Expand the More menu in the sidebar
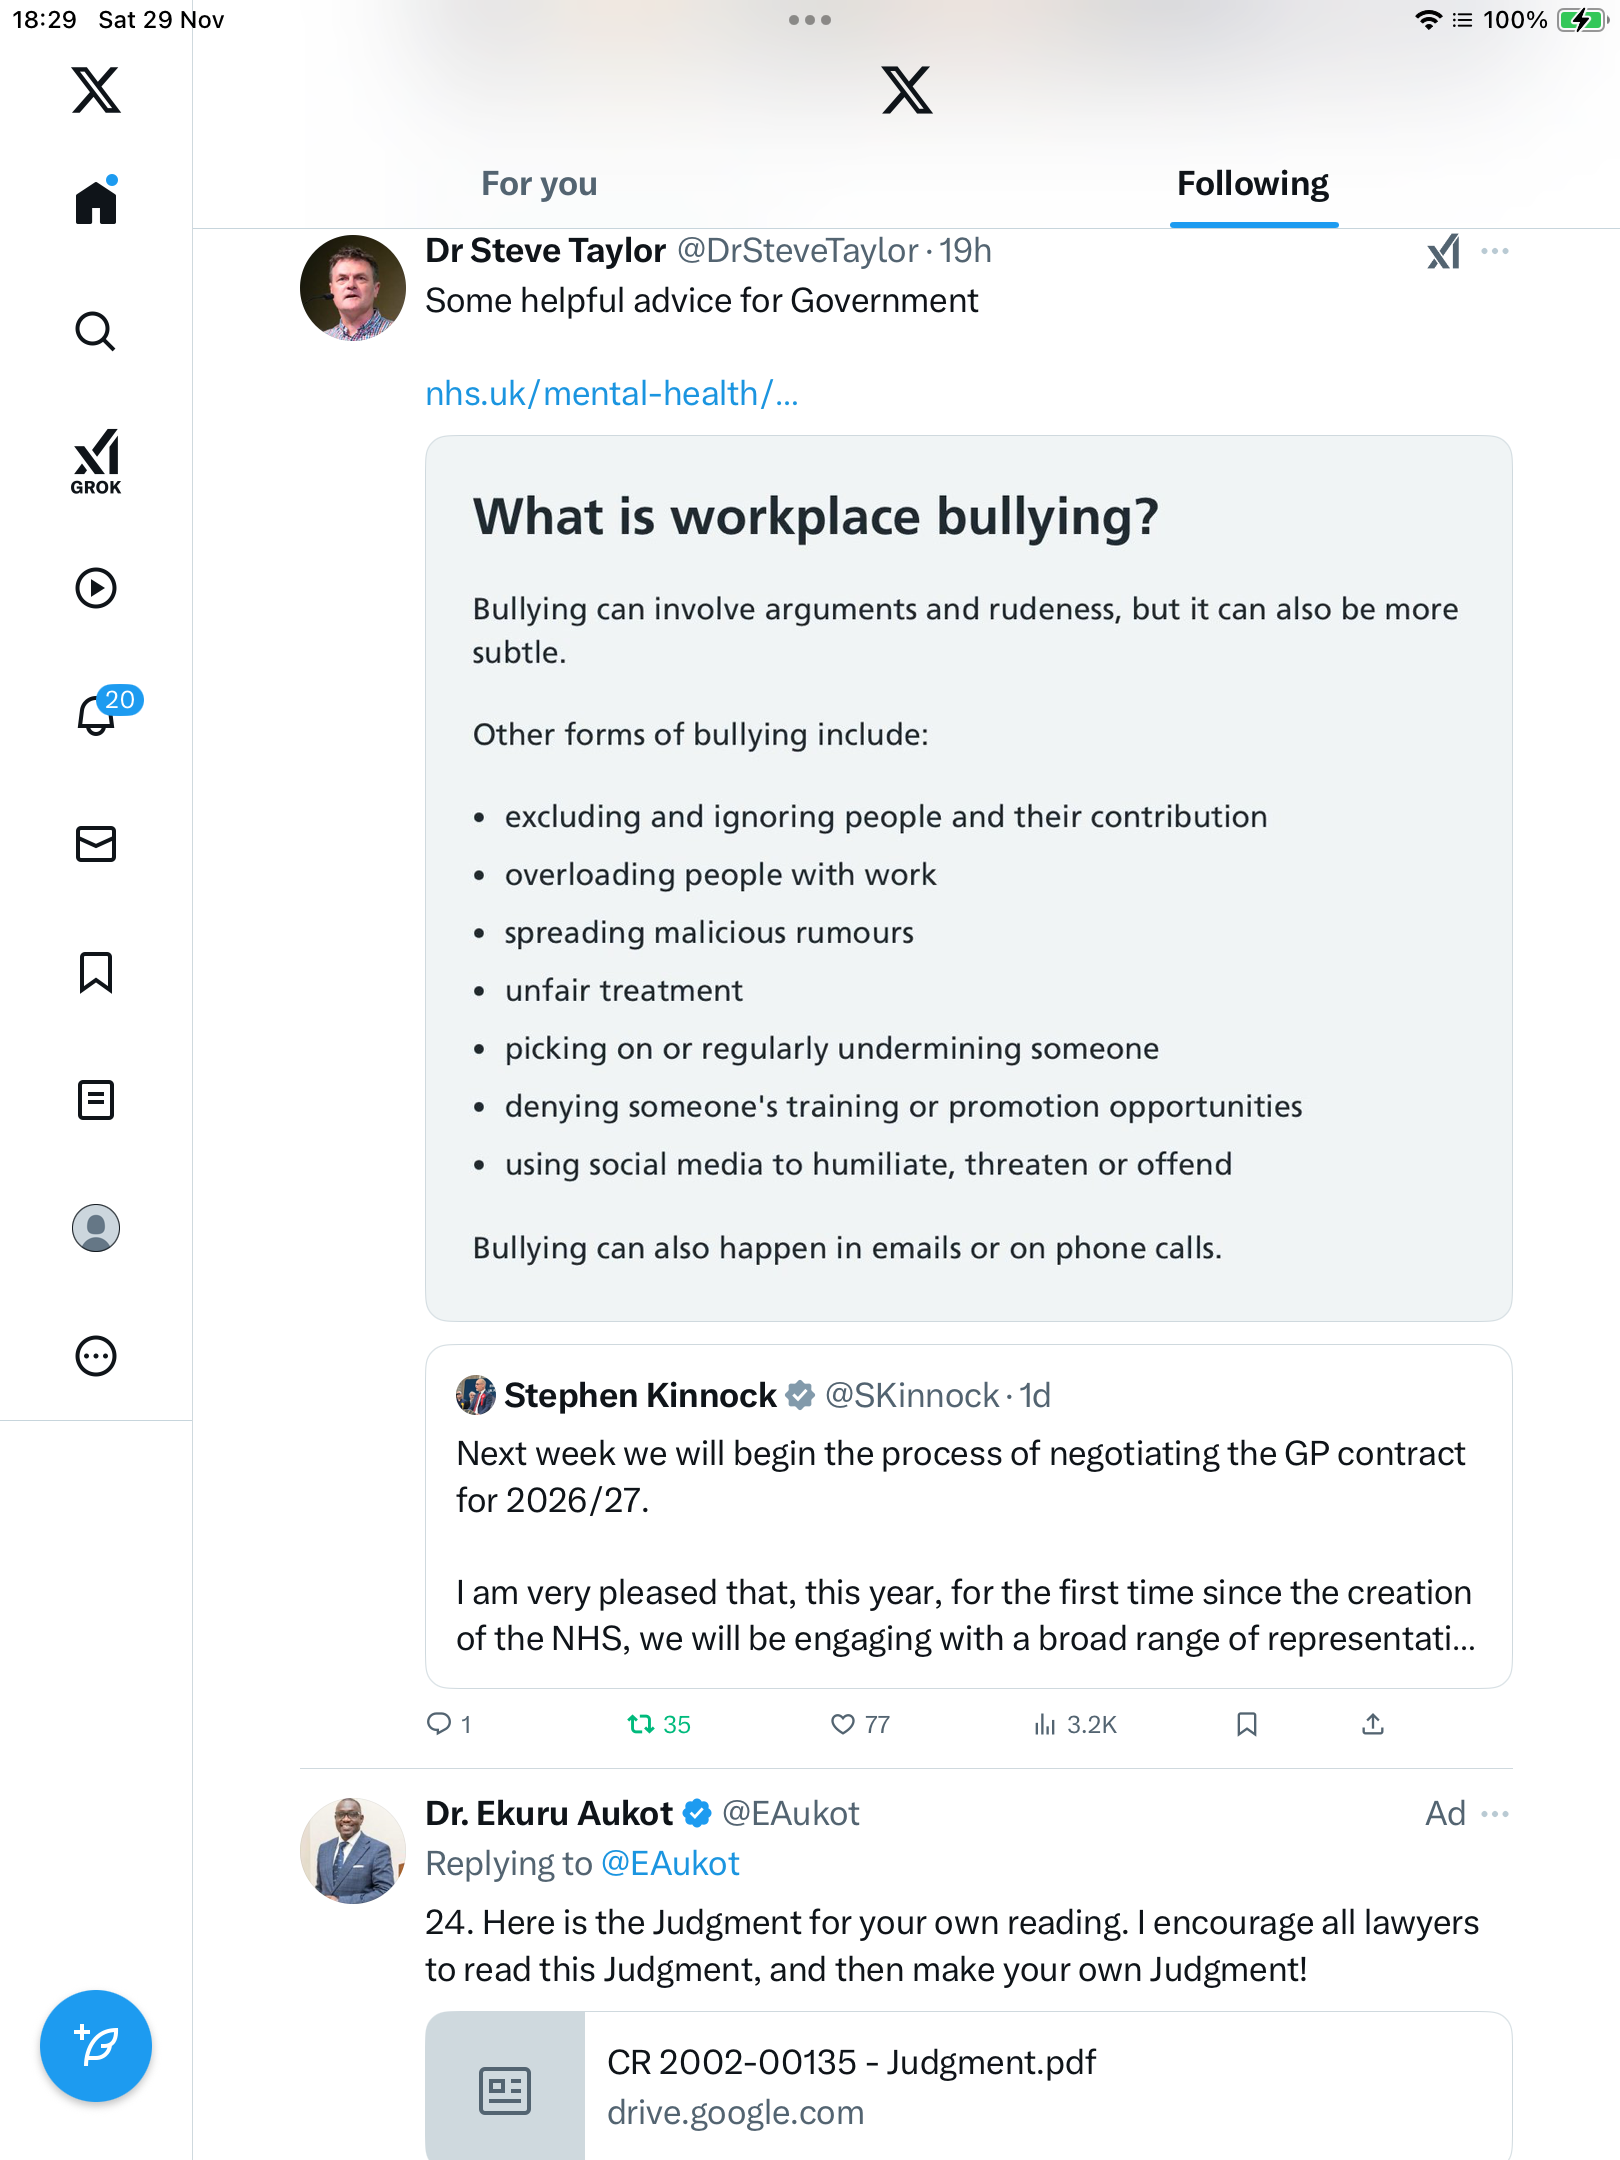 point(96,1356)
